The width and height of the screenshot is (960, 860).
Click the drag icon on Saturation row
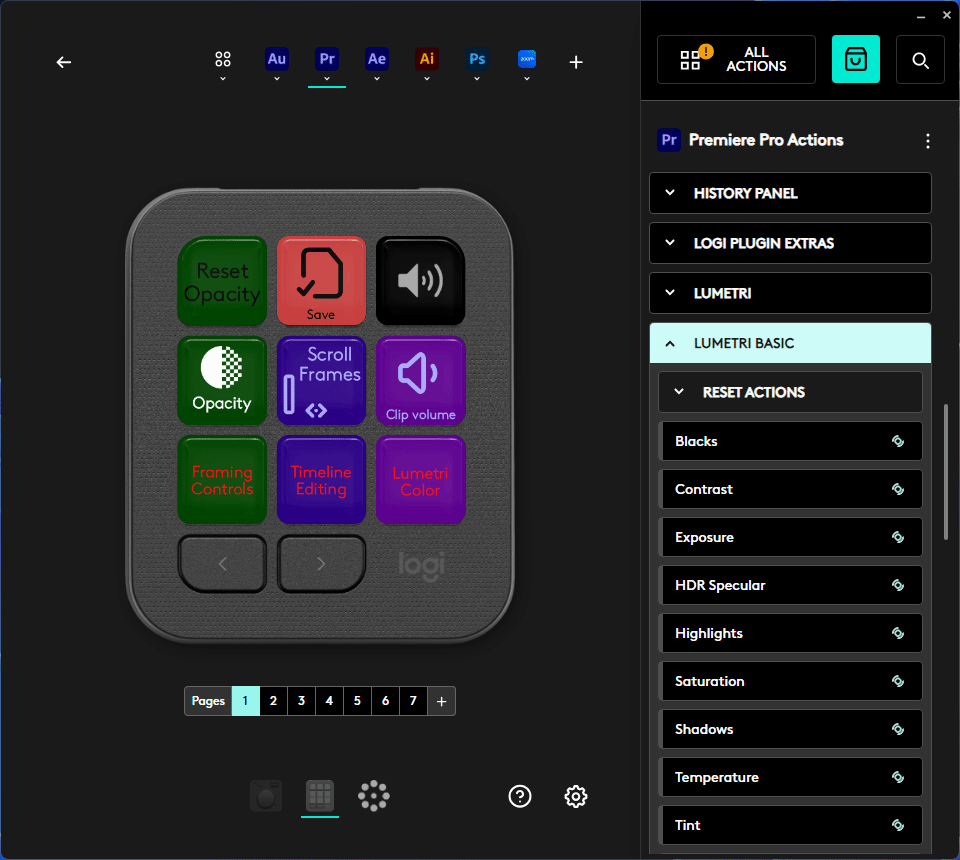pos(898,681)
